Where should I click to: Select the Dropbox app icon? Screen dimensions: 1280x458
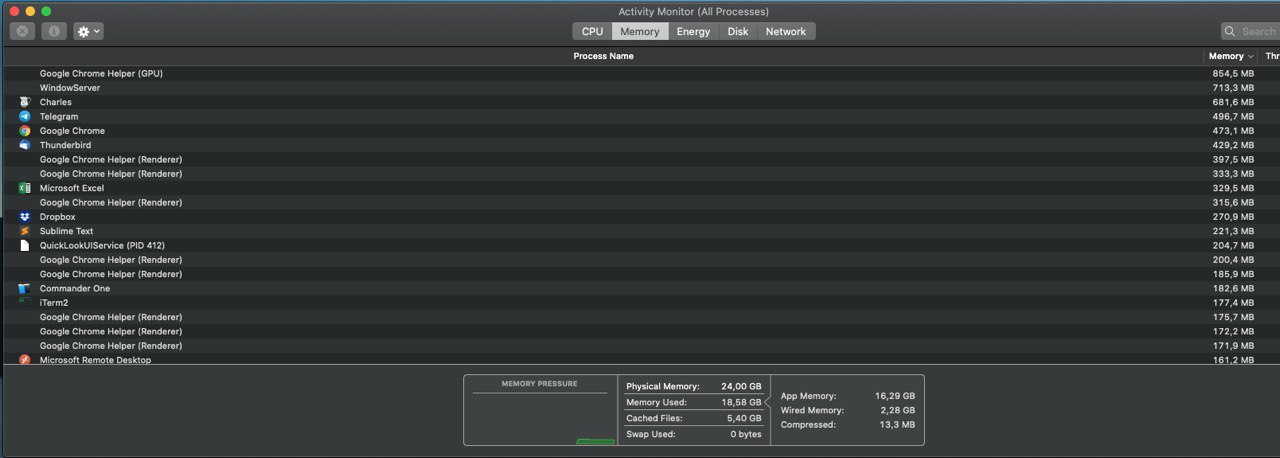[24, 217]
